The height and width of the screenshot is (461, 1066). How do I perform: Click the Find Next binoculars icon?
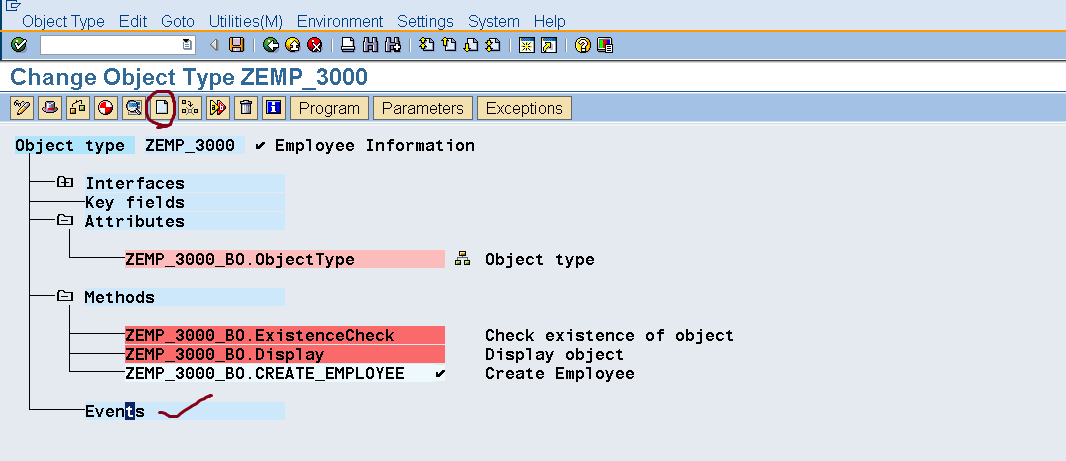tap(393, 46)
